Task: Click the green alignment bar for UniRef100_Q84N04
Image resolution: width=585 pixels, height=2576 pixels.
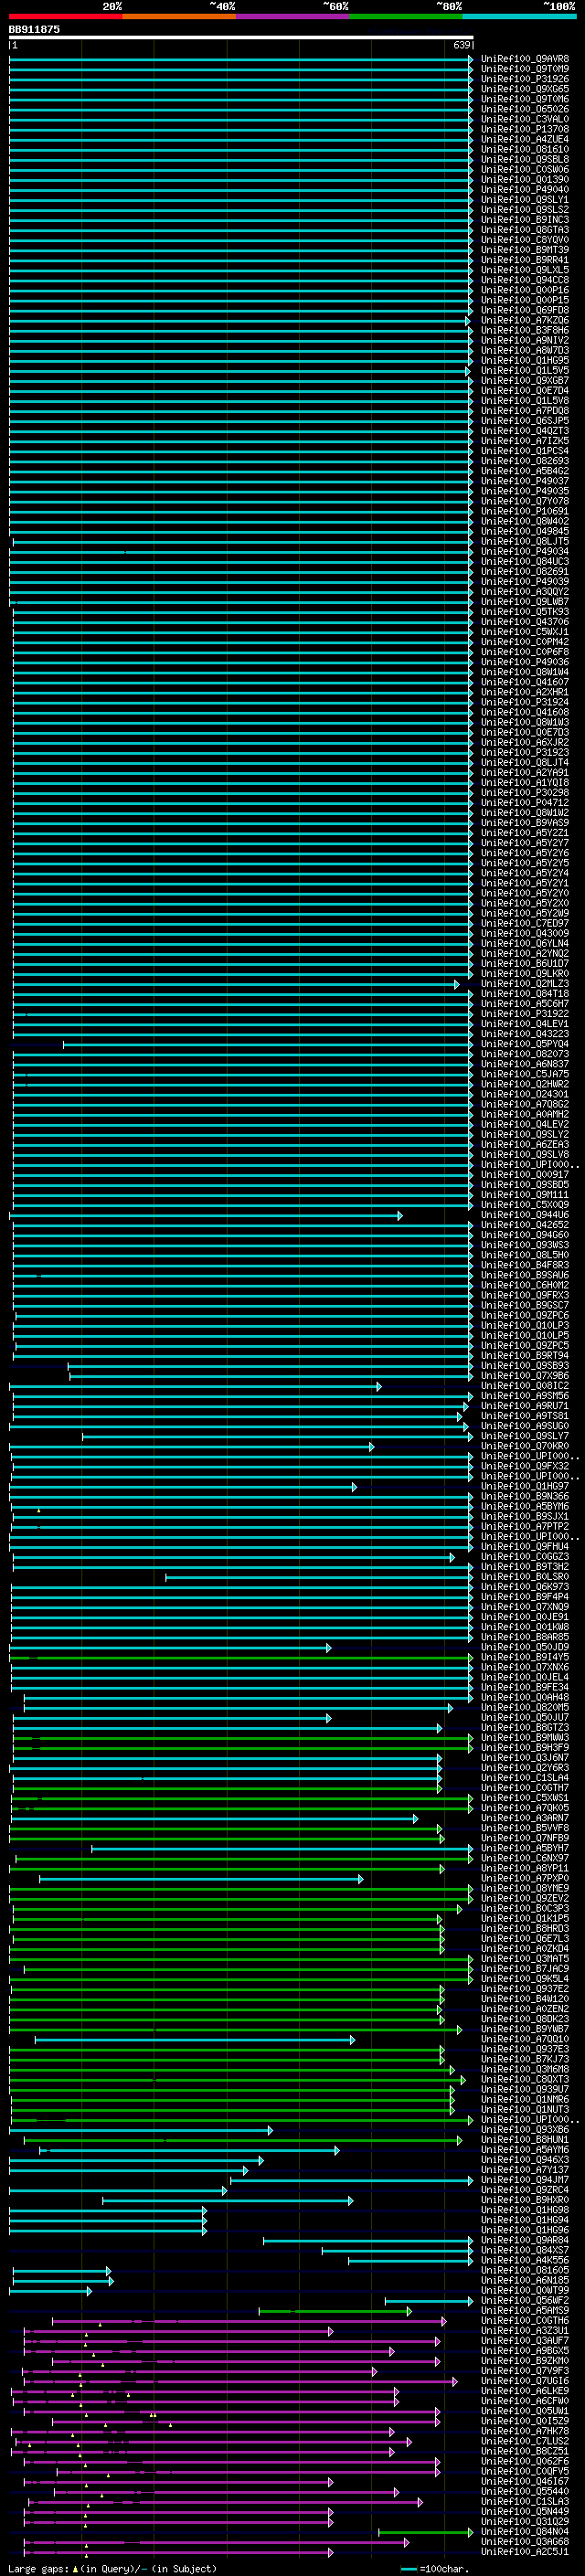Action: point(426,2532)
